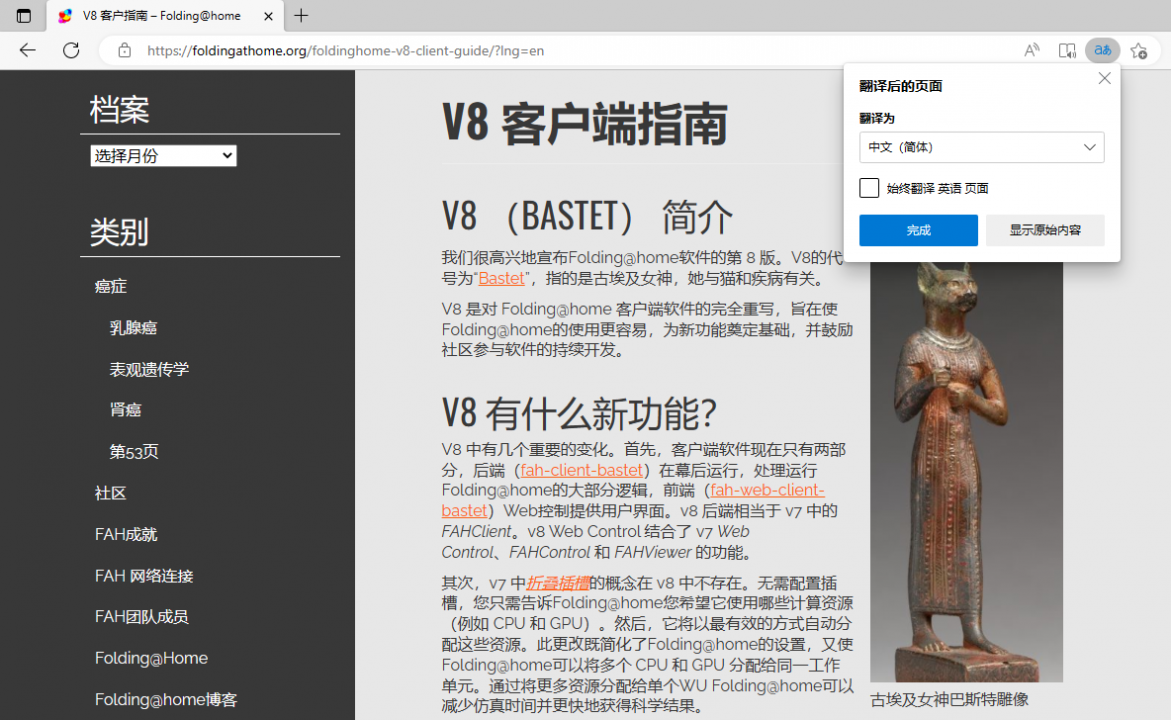Open the 社区 category
The height and width of the screenshot is (720, 1171).
click(x=111, y=493)
